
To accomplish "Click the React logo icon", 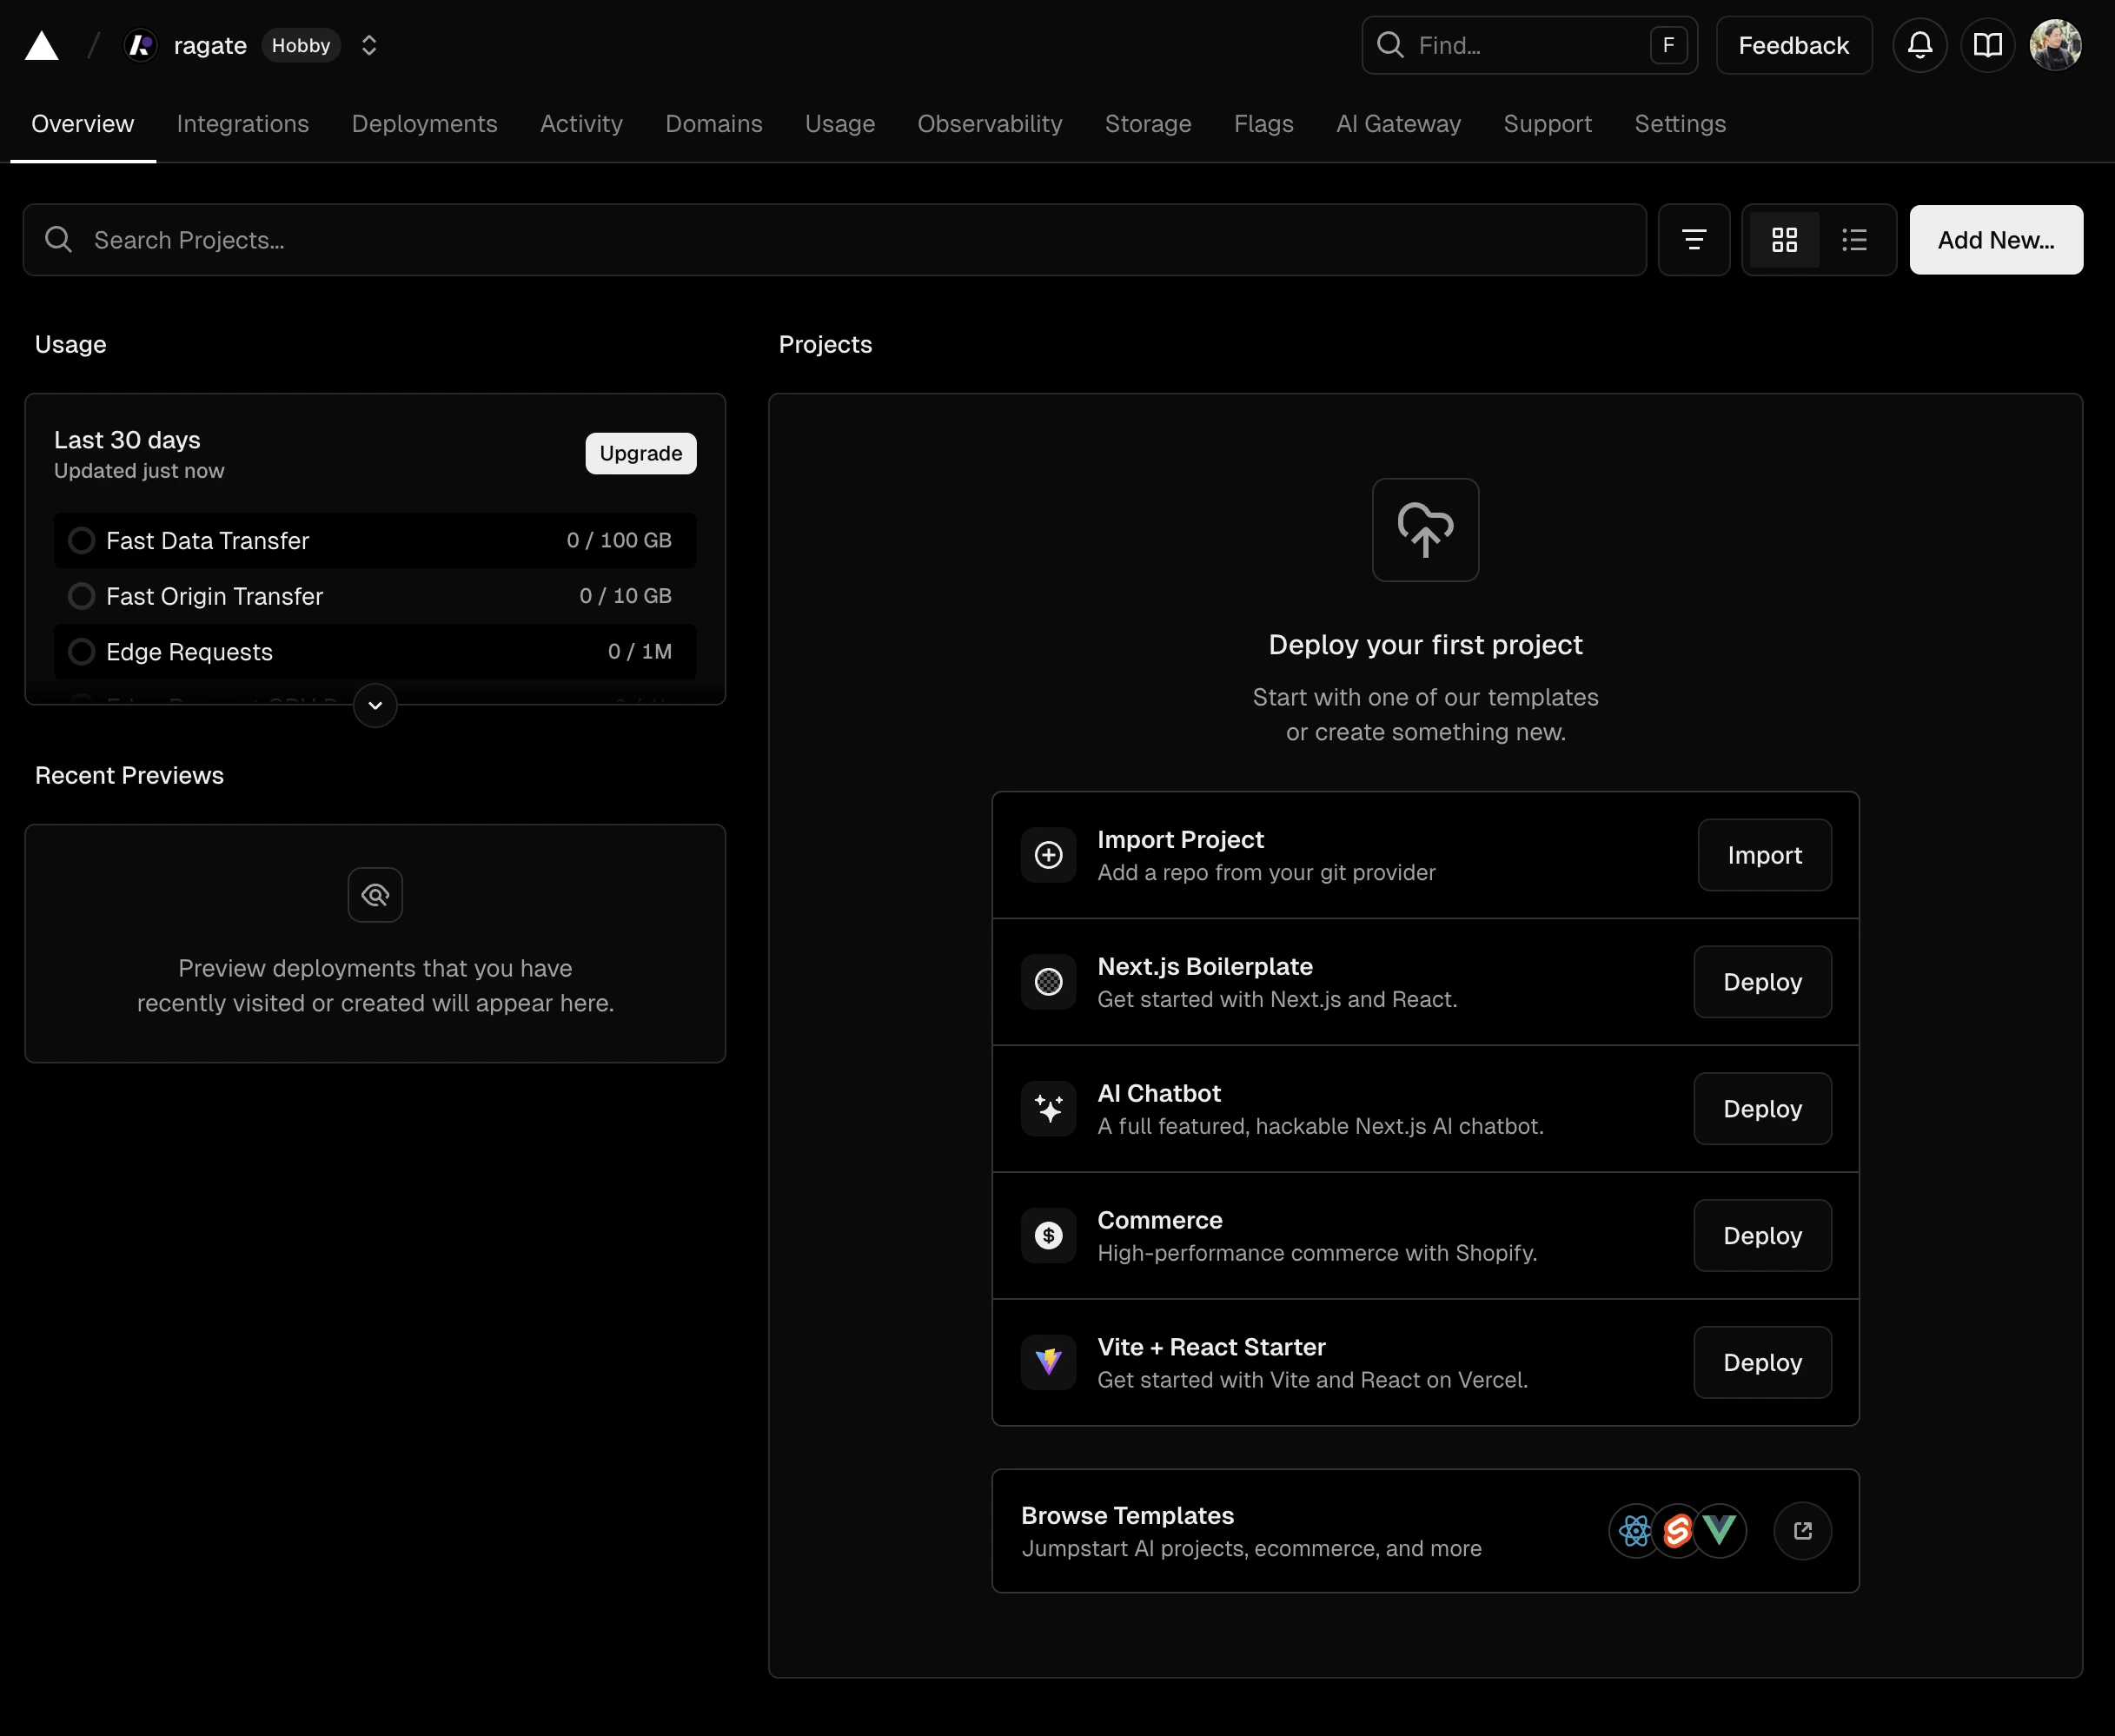I will click(1636, 1531).
